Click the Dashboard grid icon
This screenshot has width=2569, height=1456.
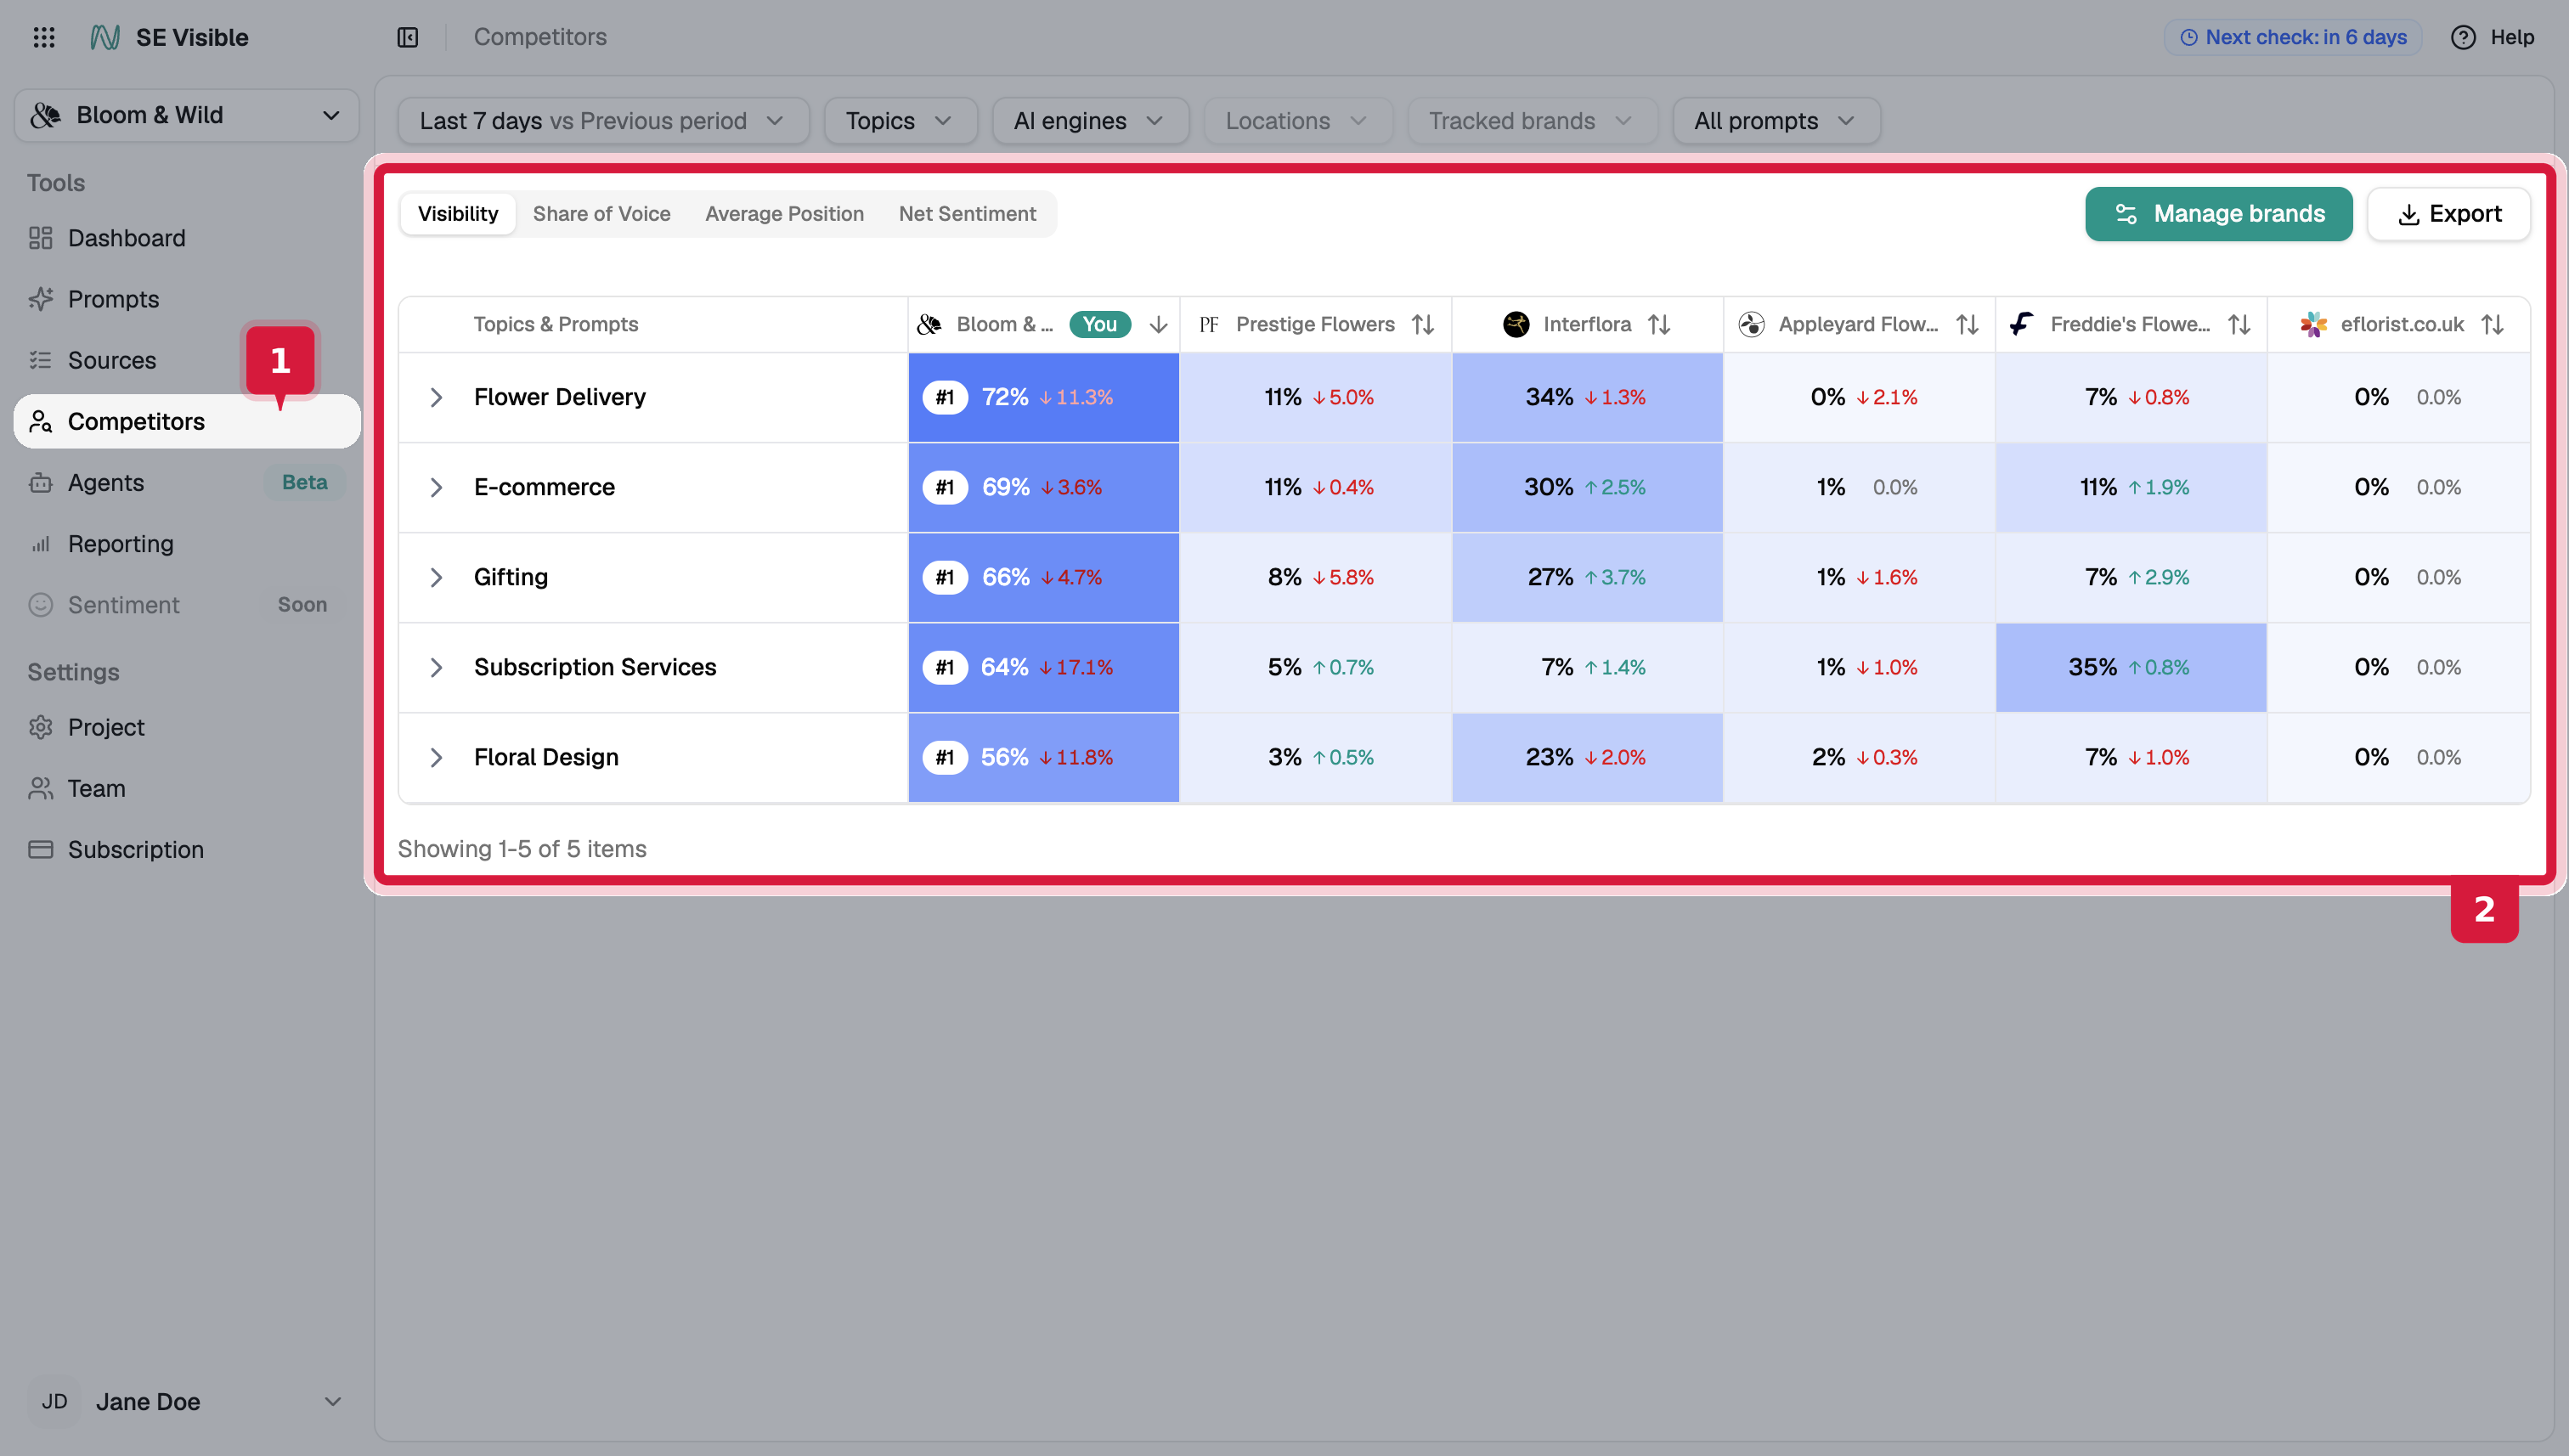(41, 238)
